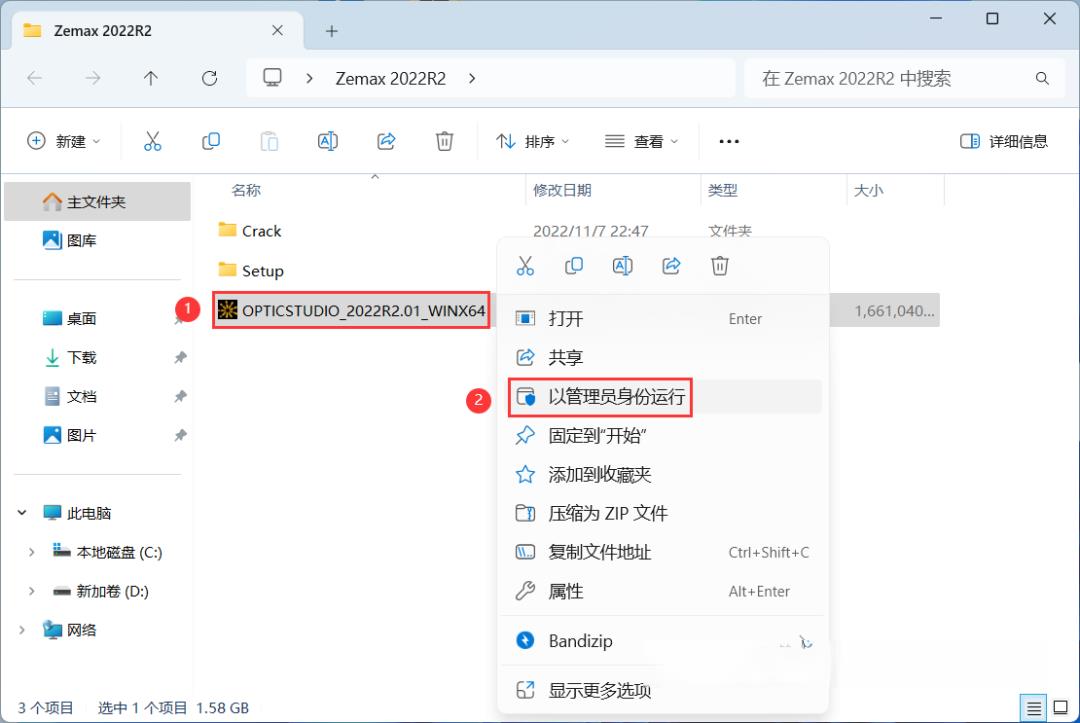Click the search magnifier icon
Screen dimensions: 1080x723
(x=1042, y=78)
